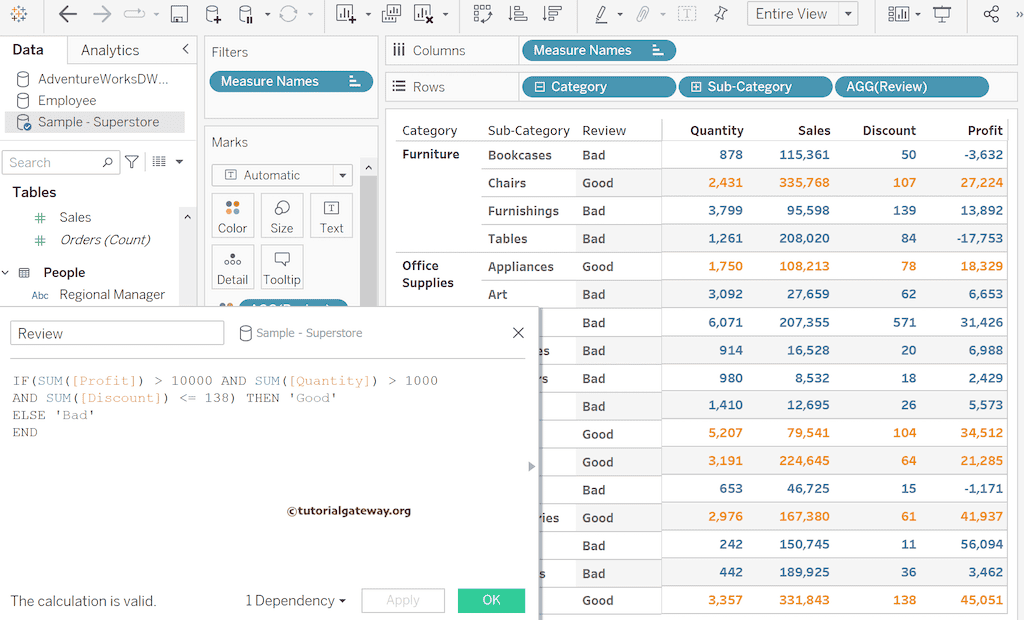The width and height of the screenshot is (1024, 620).
Task: Switch to the Analytics tab
Action: tap(110, 49)
